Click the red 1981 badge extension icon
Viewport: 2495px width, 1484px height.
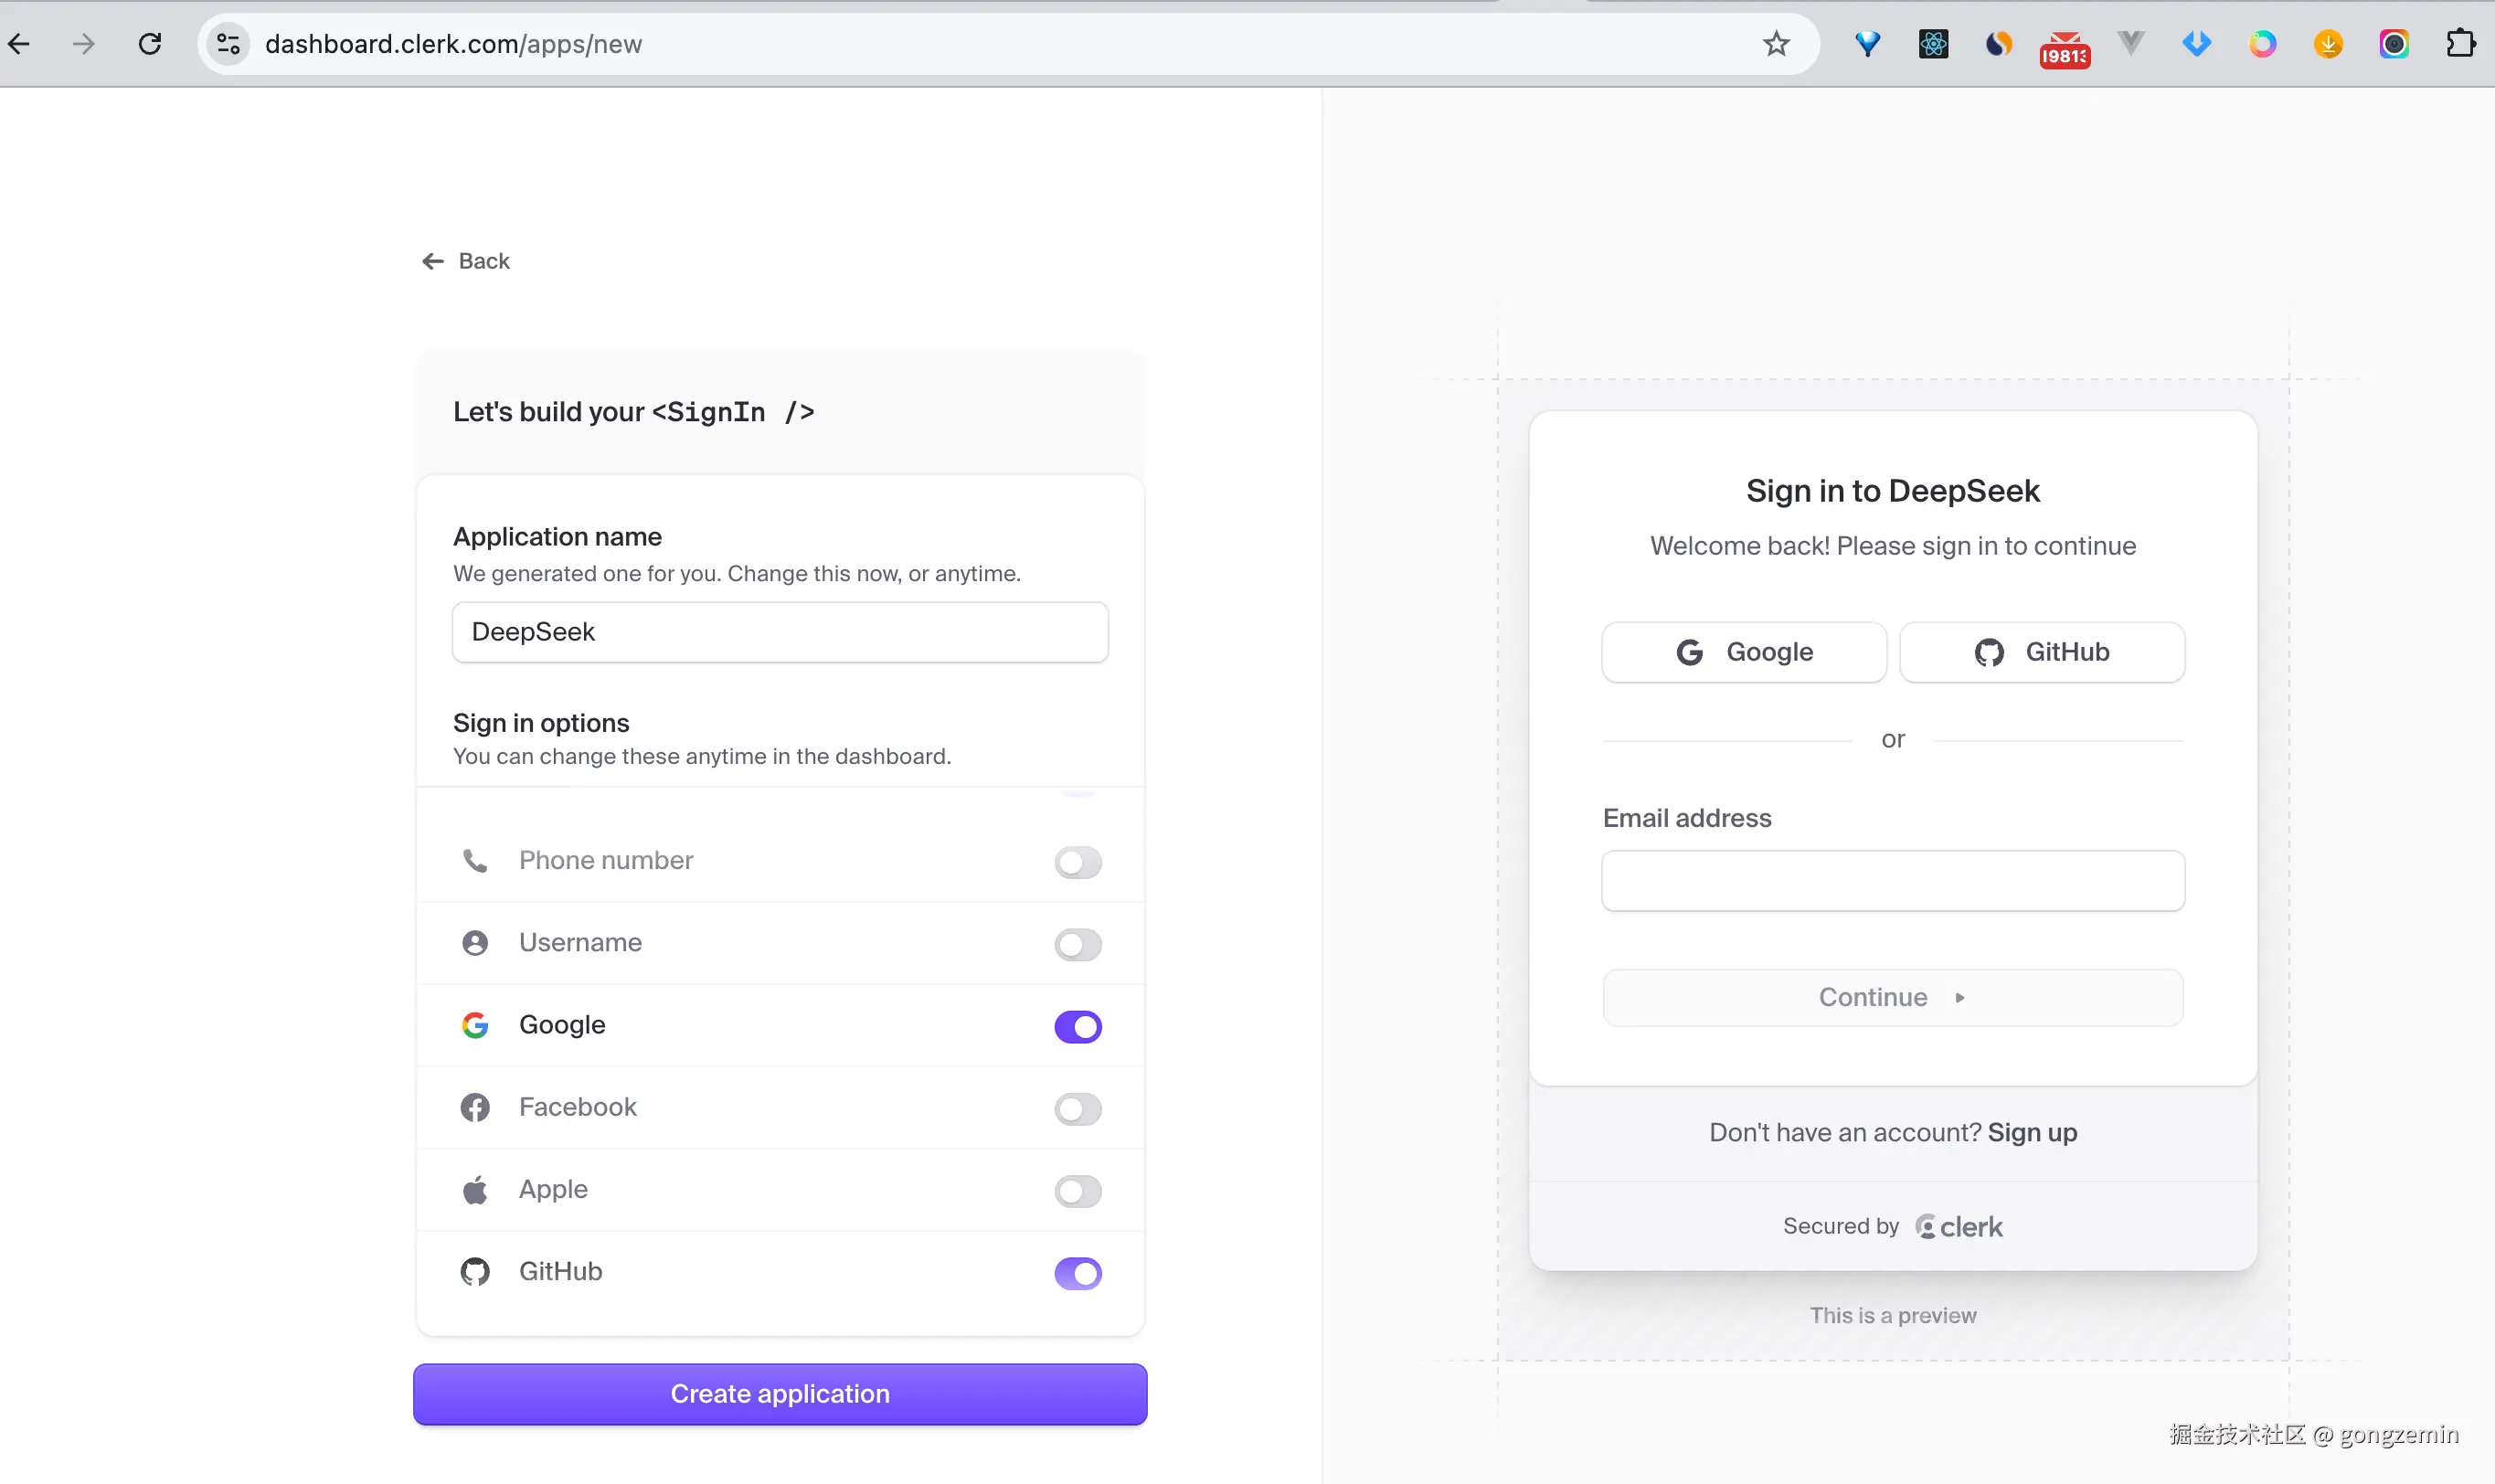click(x=2064, y=48)
